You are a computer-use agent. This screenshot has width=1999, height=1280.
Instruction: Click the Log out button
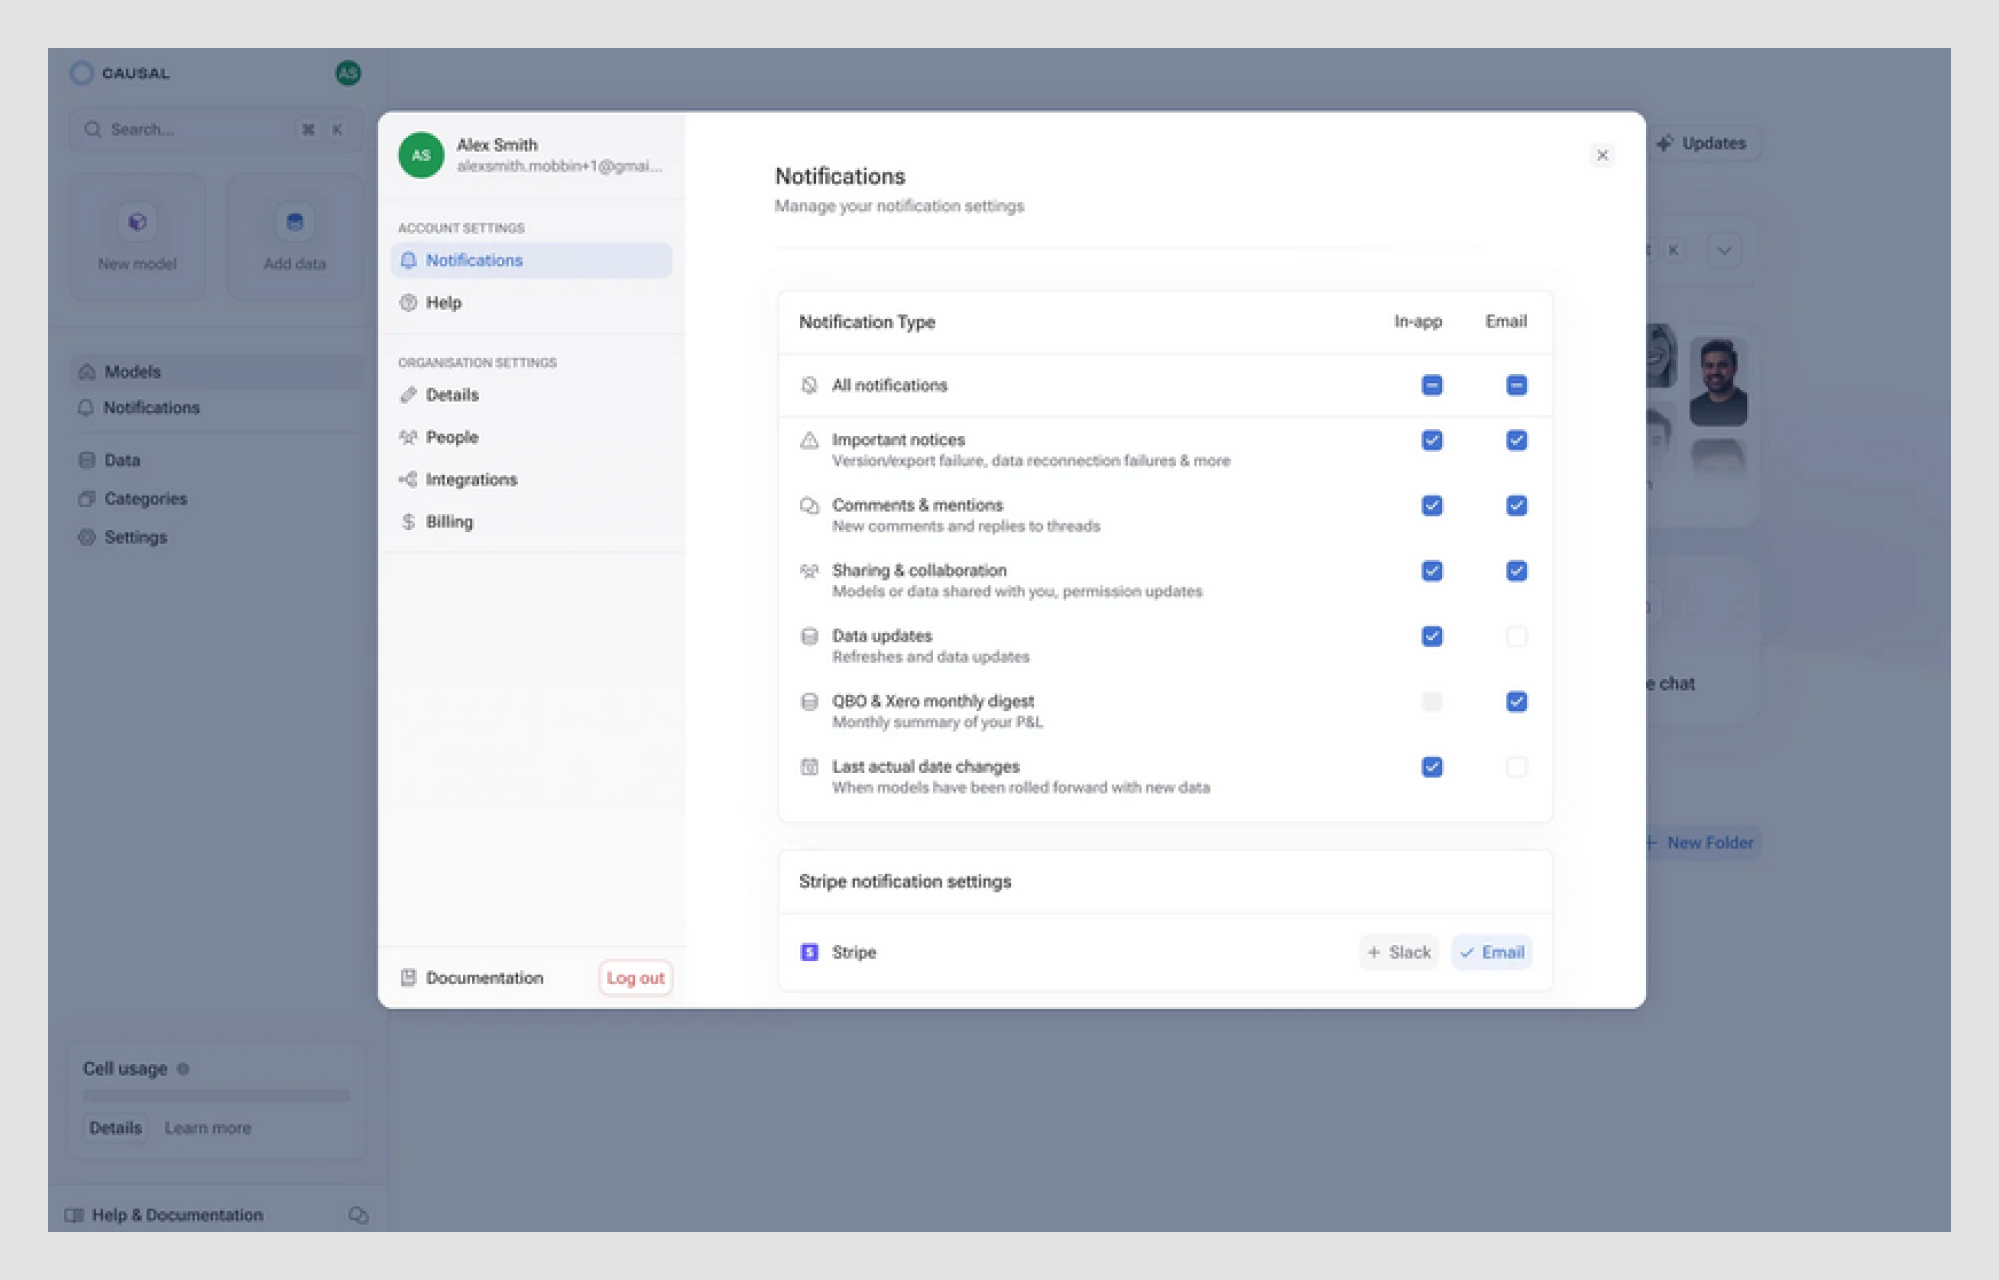pos(635,978)
